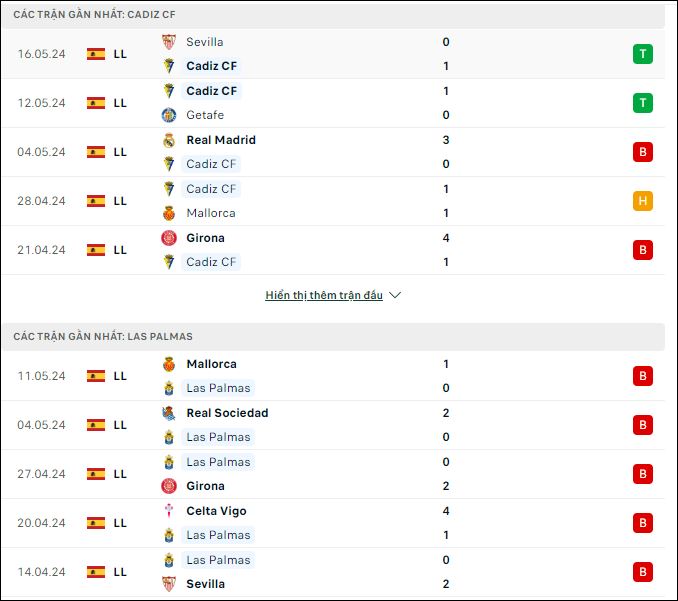Click the Girona crest in the 21.04.24 match

pos(169,238)
